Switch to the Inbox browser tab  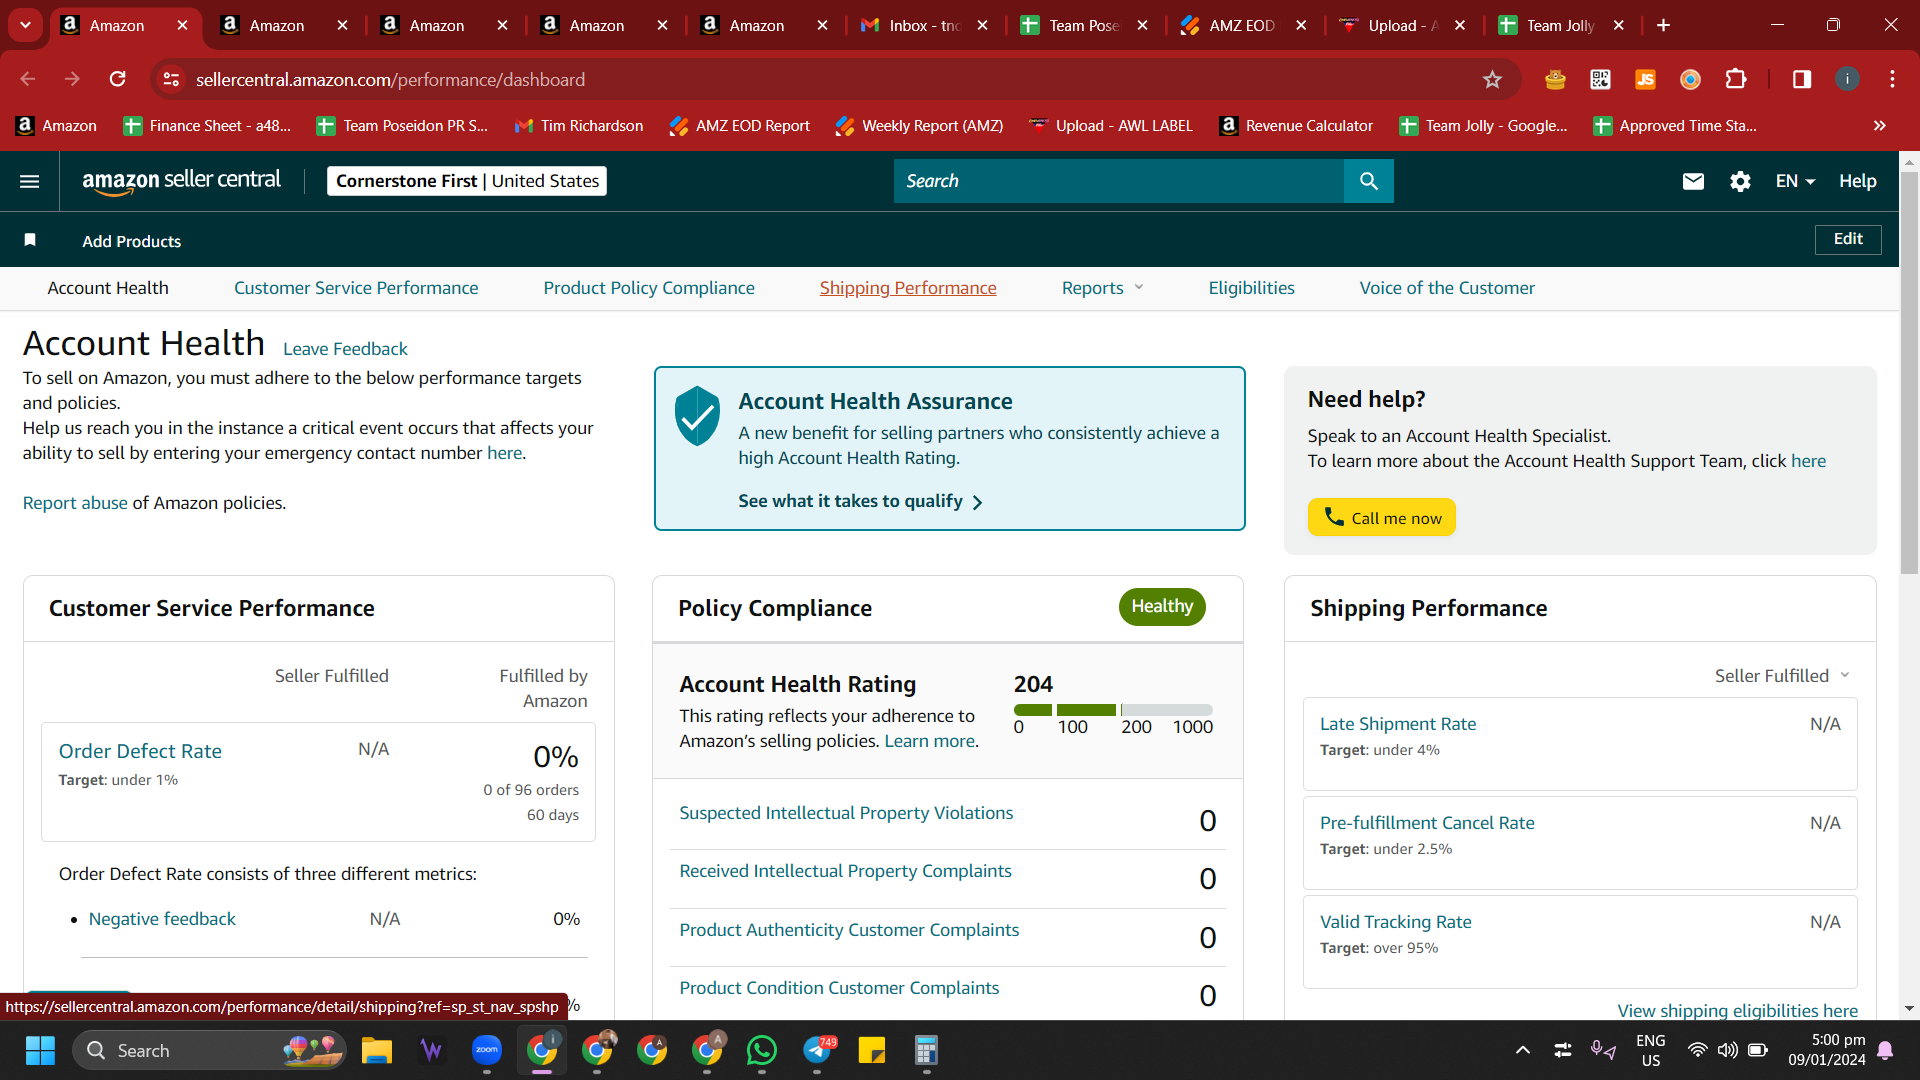point(924,25)
